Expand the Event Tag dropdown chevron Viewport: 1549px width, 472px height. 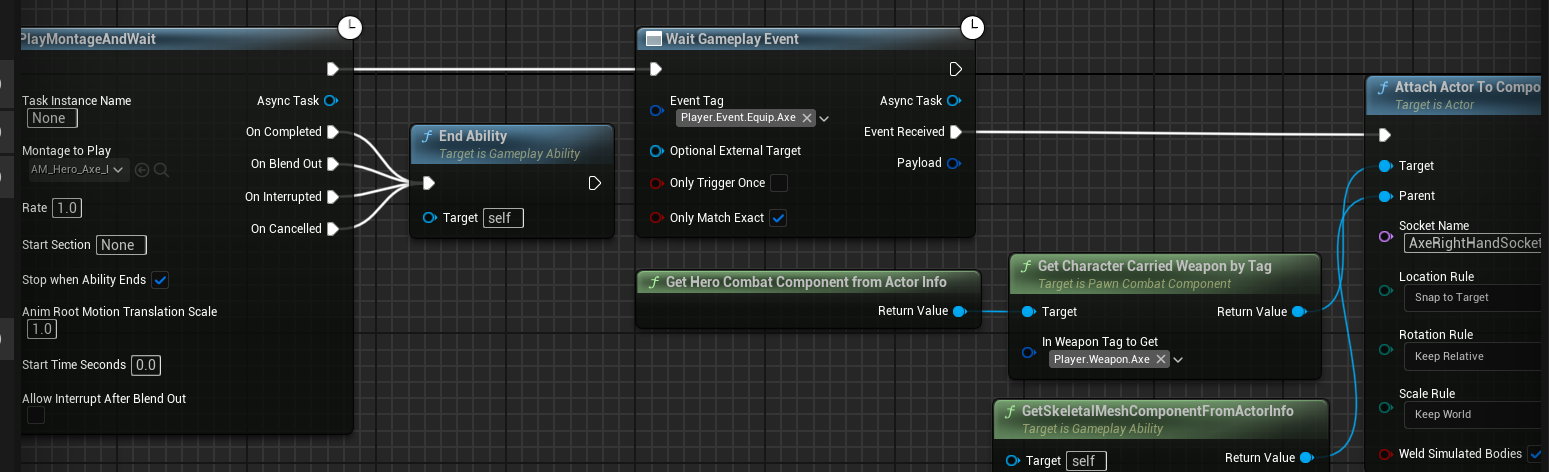point(824,118)
